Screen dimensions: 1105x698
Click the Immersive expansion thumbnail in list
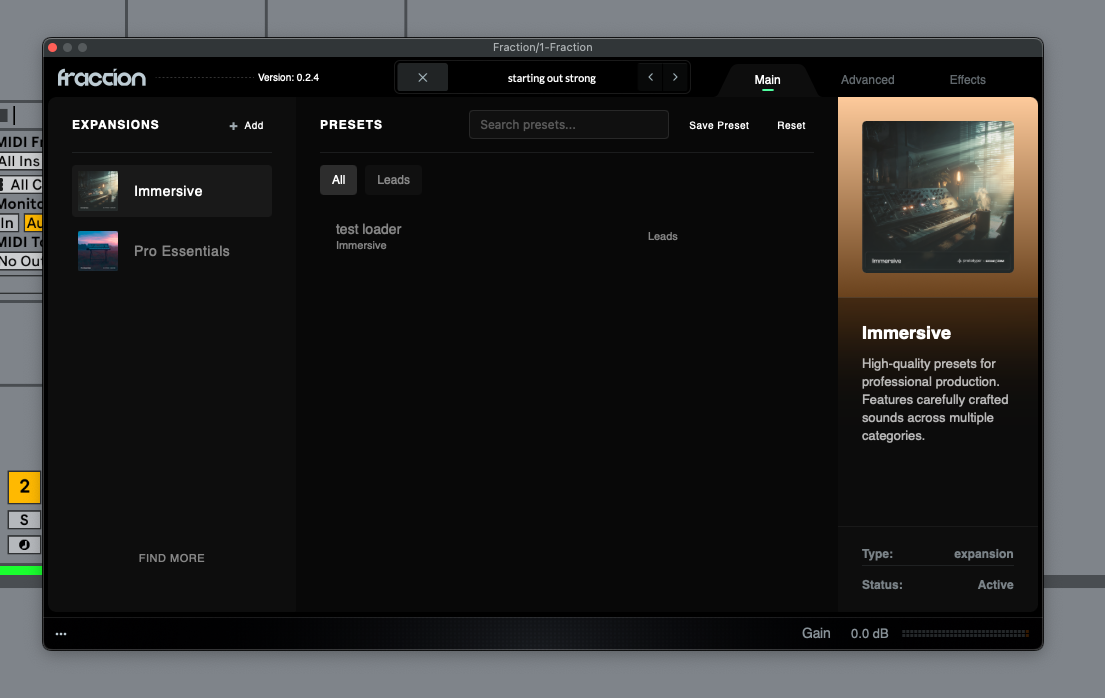(98, 191)
